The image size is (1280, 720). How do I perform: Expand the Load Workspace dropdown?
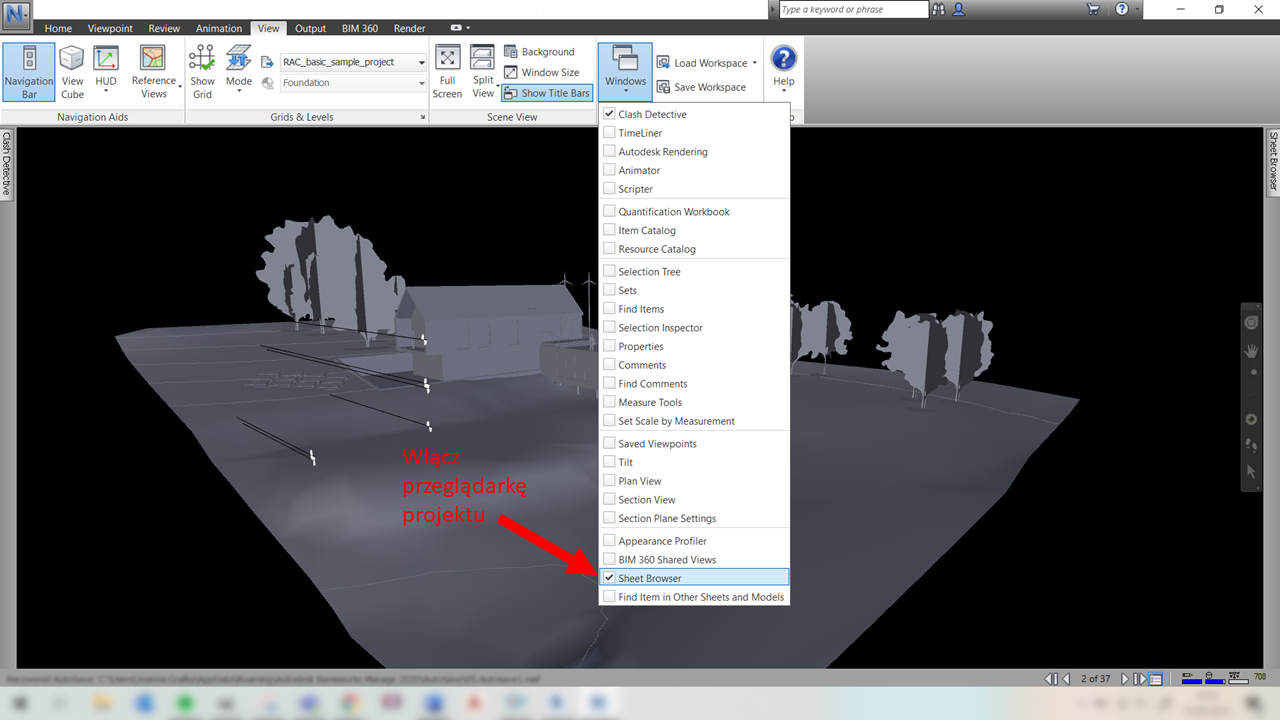754,63
